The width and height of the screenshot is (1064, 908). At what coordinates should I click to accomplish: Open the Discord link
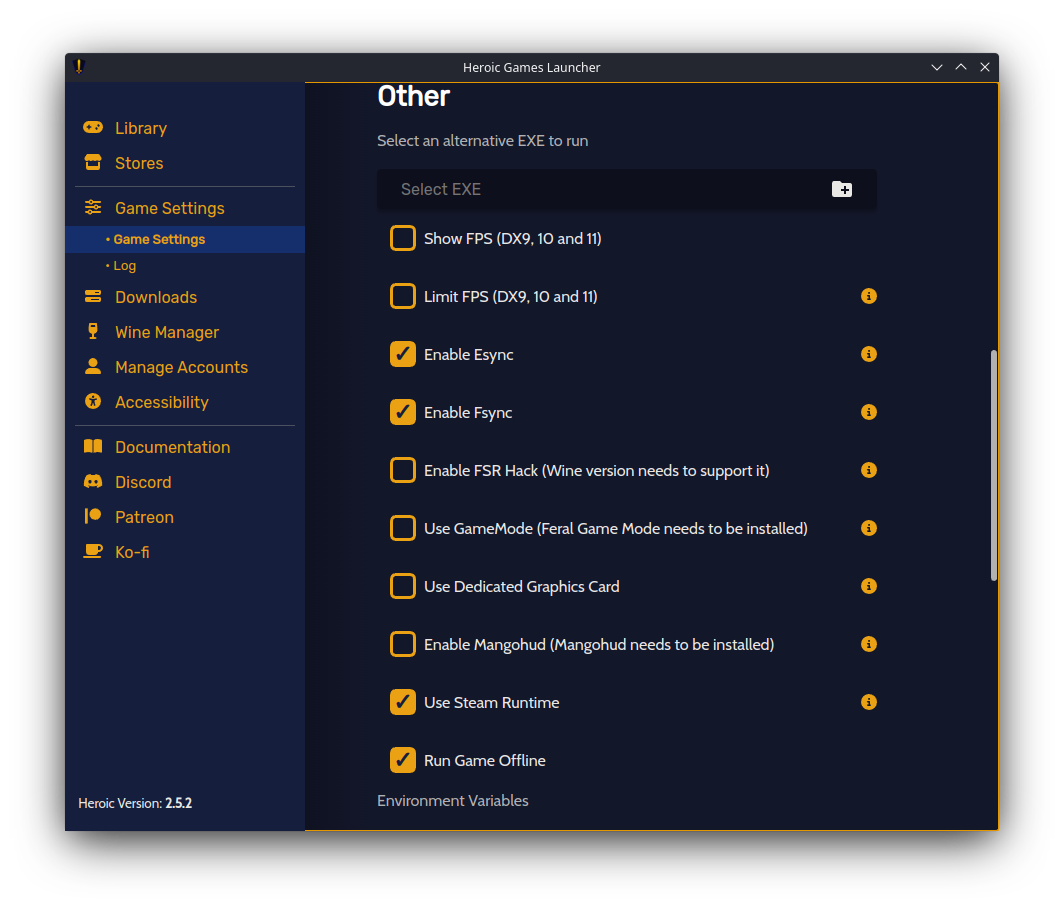pyautogui.click(x=143, y=482)
